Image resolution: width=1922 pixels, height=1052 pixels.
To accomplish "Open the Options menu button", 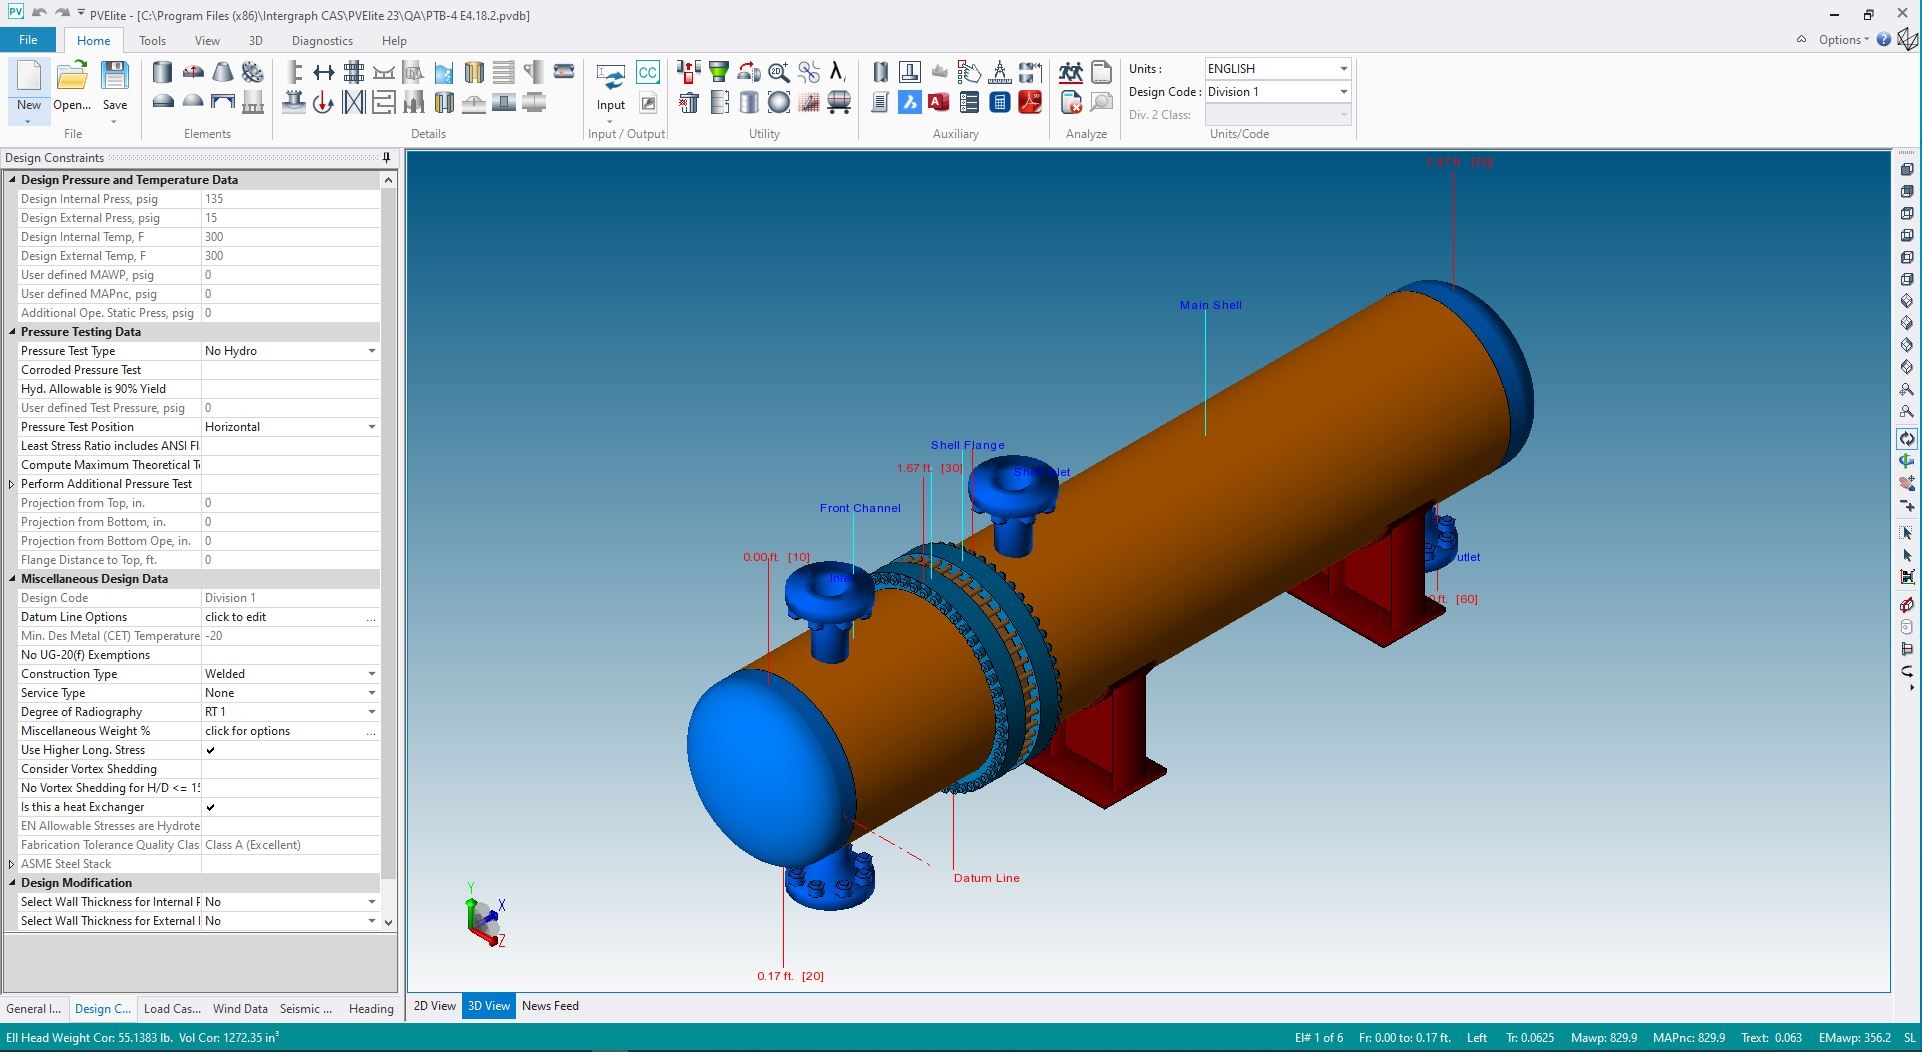I will [1843, 40].
